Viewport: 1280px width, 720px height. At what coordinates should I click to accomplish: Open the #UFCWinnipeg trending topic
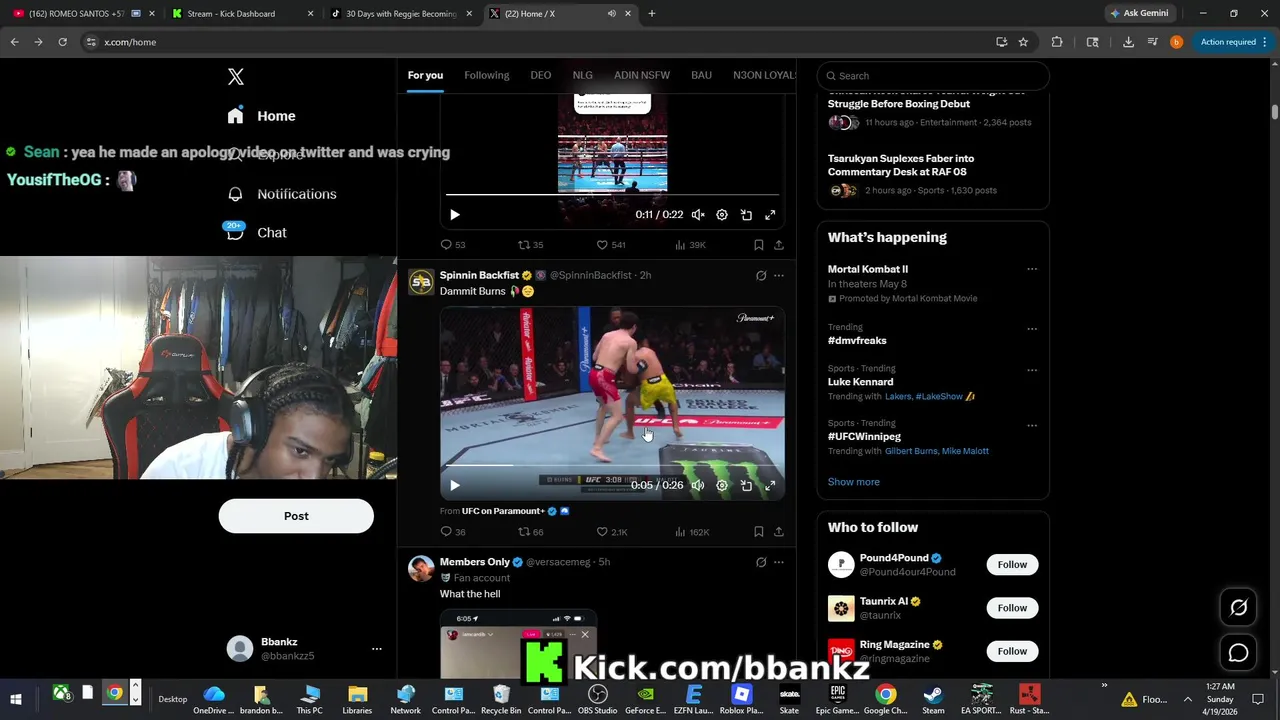pyautogui.click(x=864, y=437)
